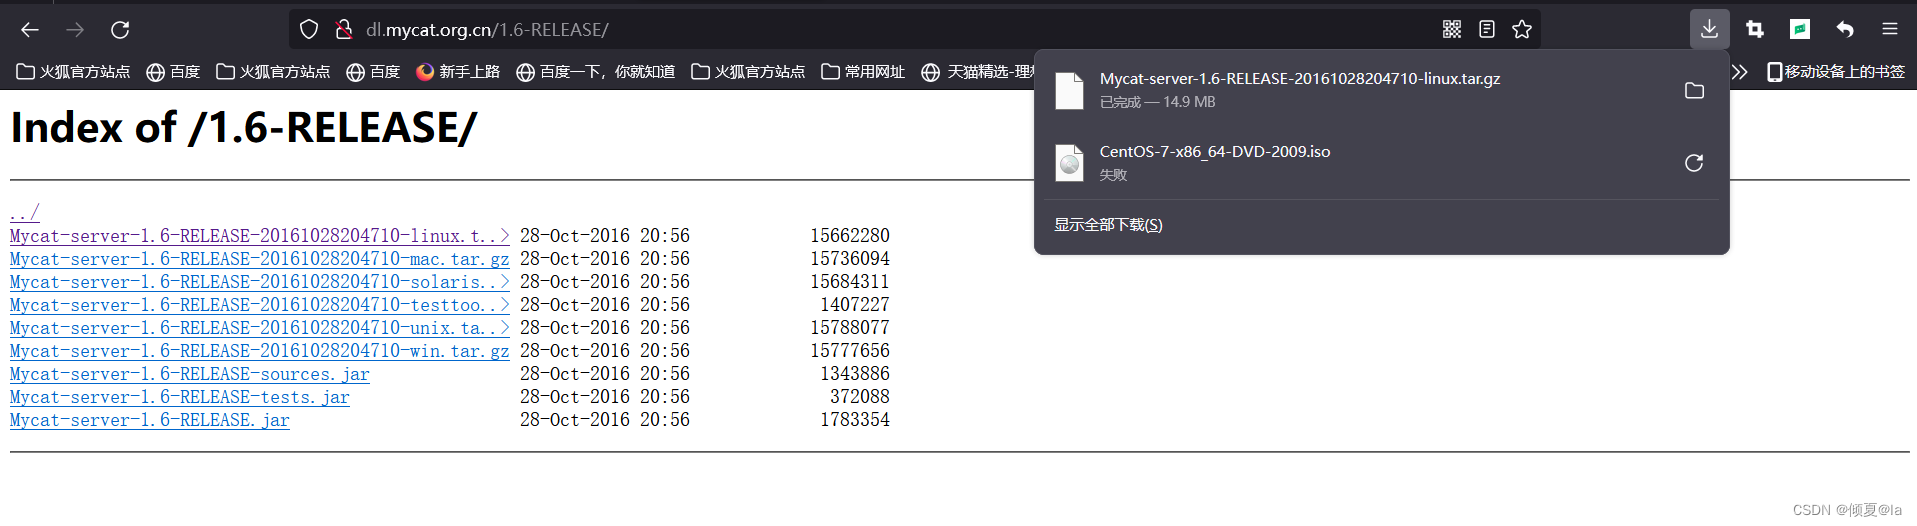Bookmark this page with the star icon
This screenshot has height=526, width=1917.
[x=1522, y=30]
